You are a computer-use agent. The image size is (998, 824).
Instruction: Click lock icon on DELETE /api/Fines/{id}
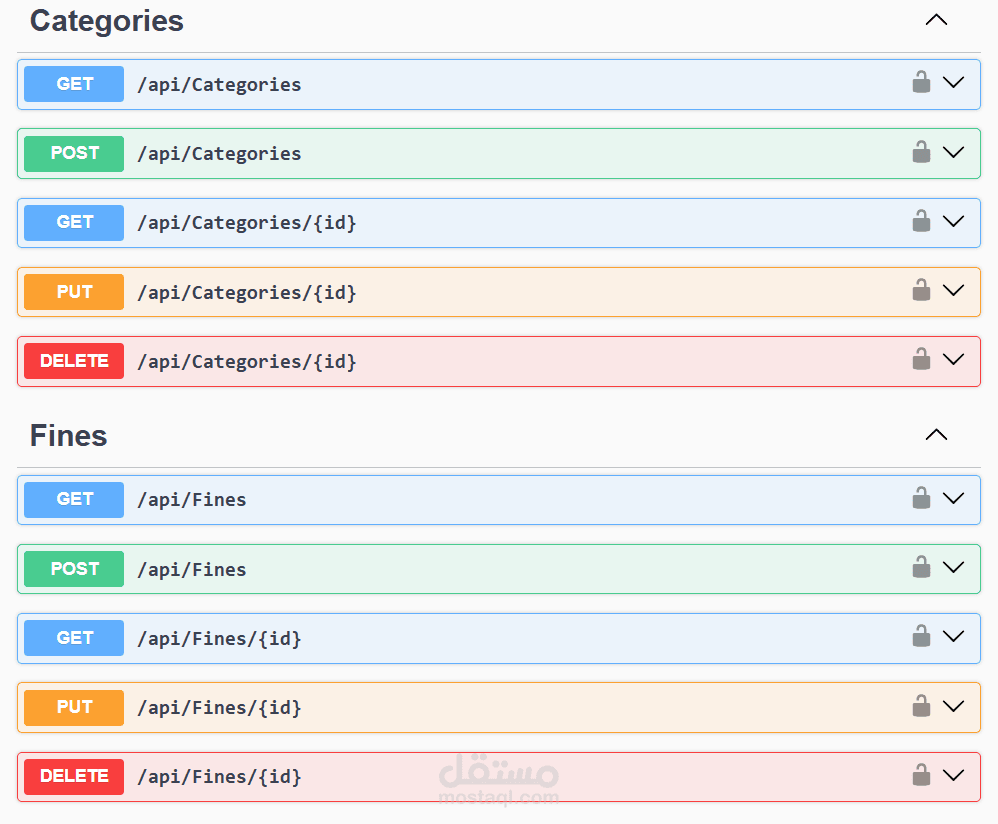[921, 775]
